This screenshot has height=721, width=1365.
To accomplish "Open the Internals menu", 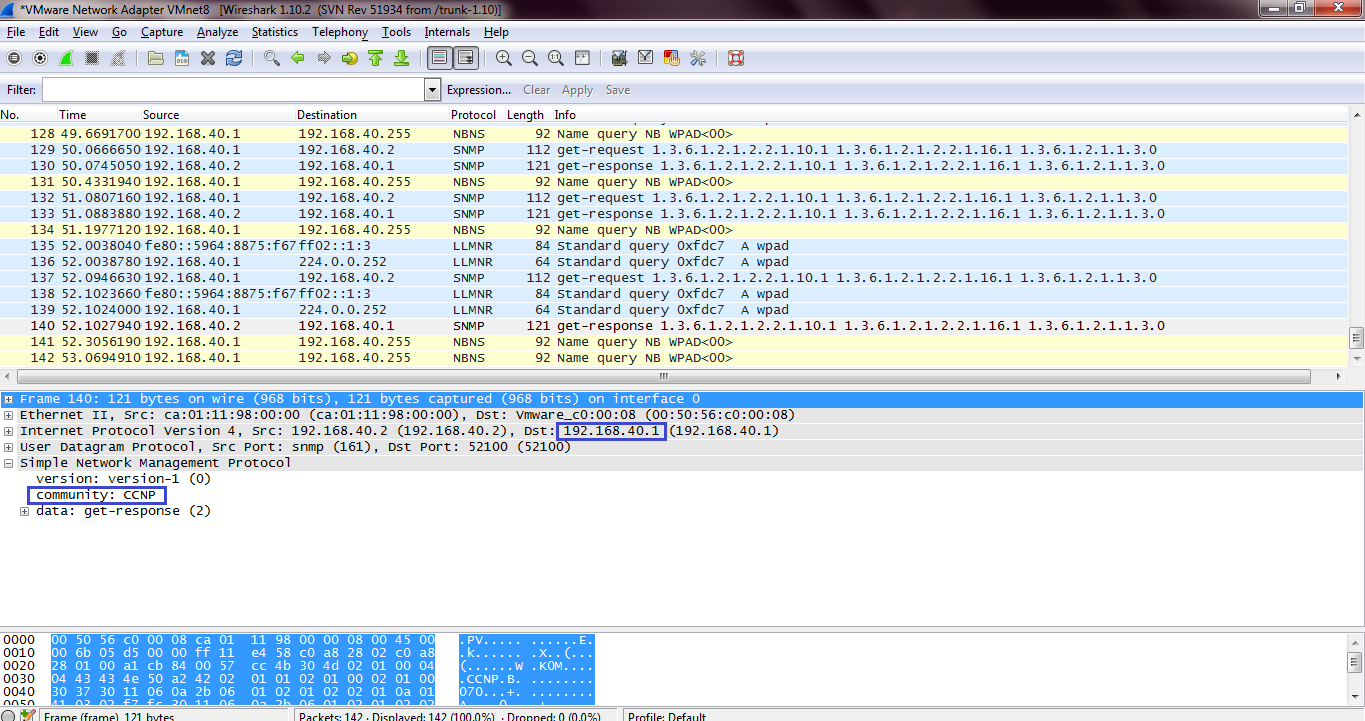I will click(447, 32).
